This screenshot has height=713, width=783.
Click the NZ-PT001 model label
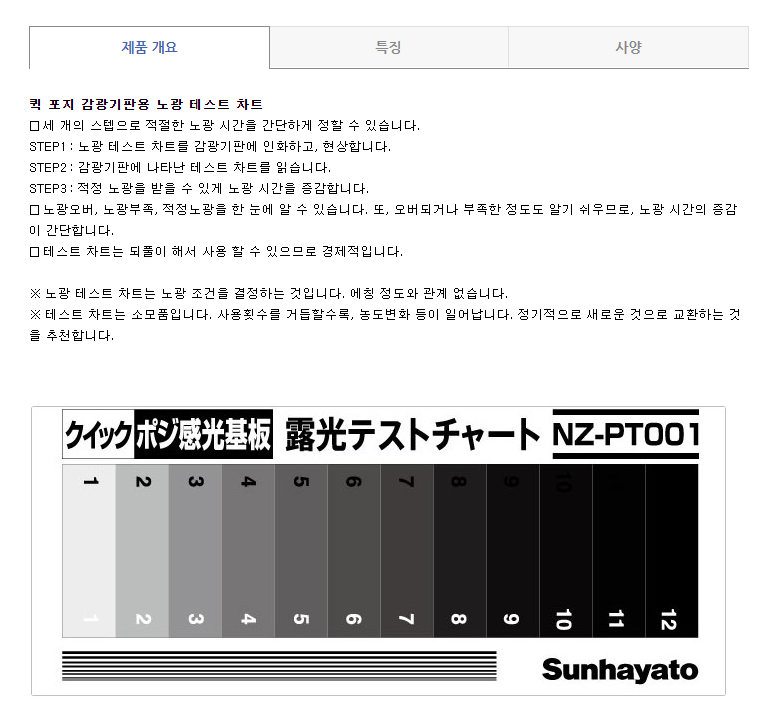pos(625,435)
